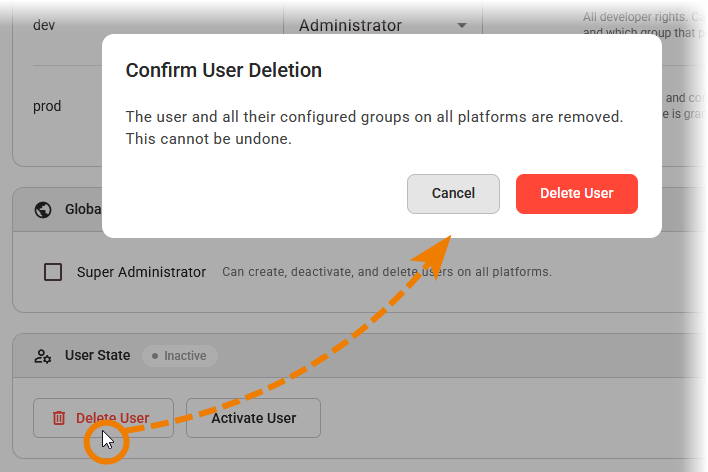Select the Confirm User Deletion title

pos(224,70)
